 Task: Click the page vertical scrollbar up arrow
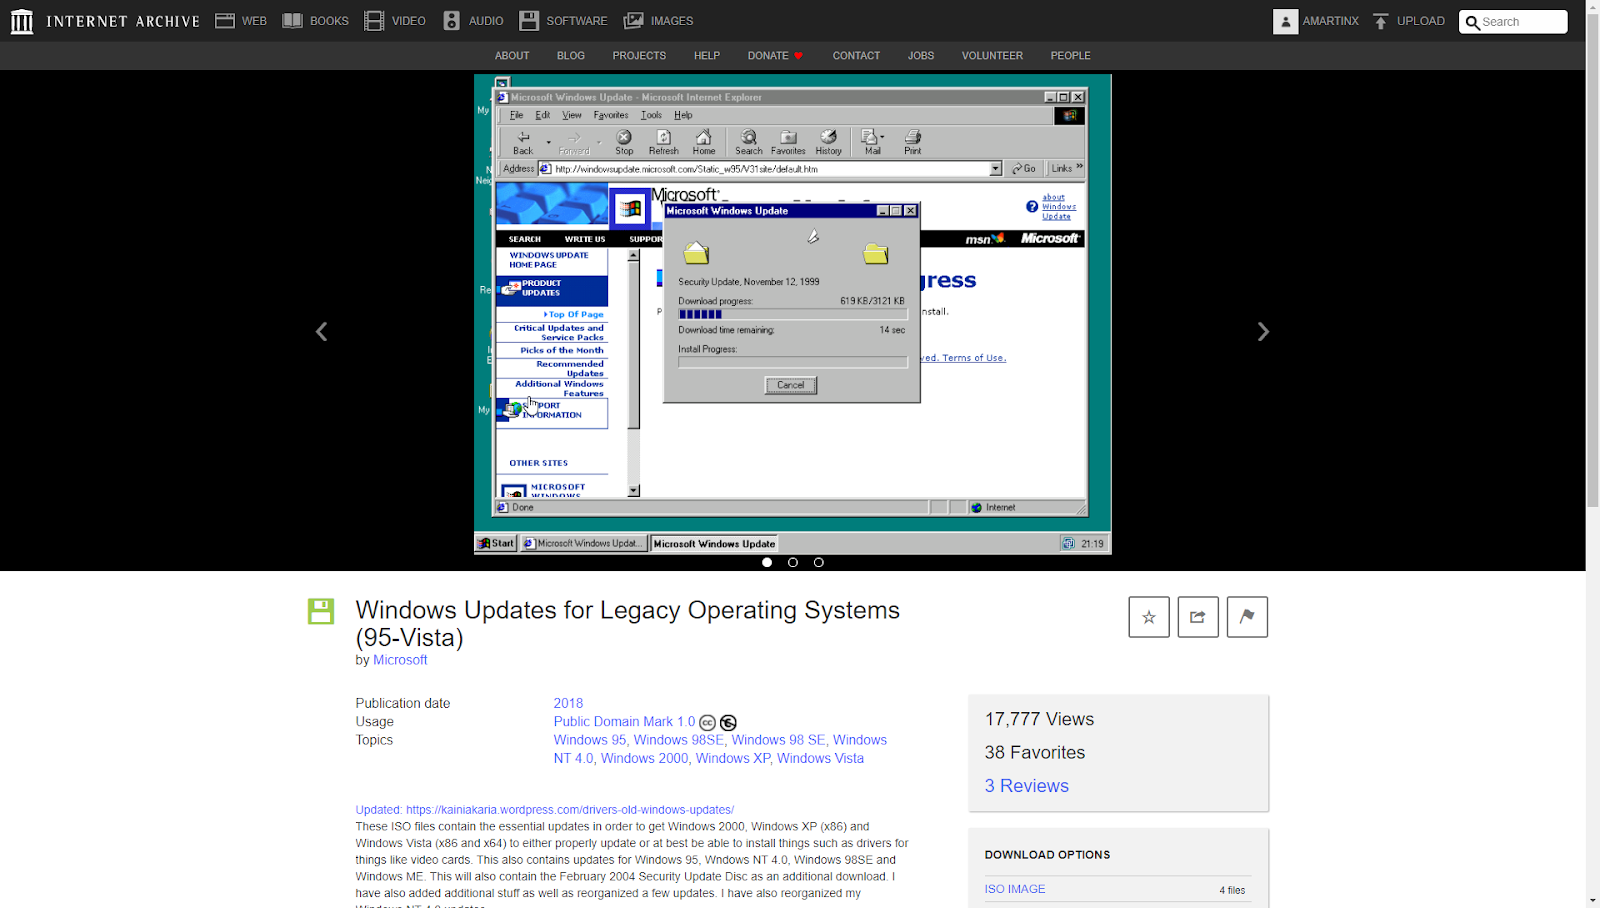point(1592,7)
